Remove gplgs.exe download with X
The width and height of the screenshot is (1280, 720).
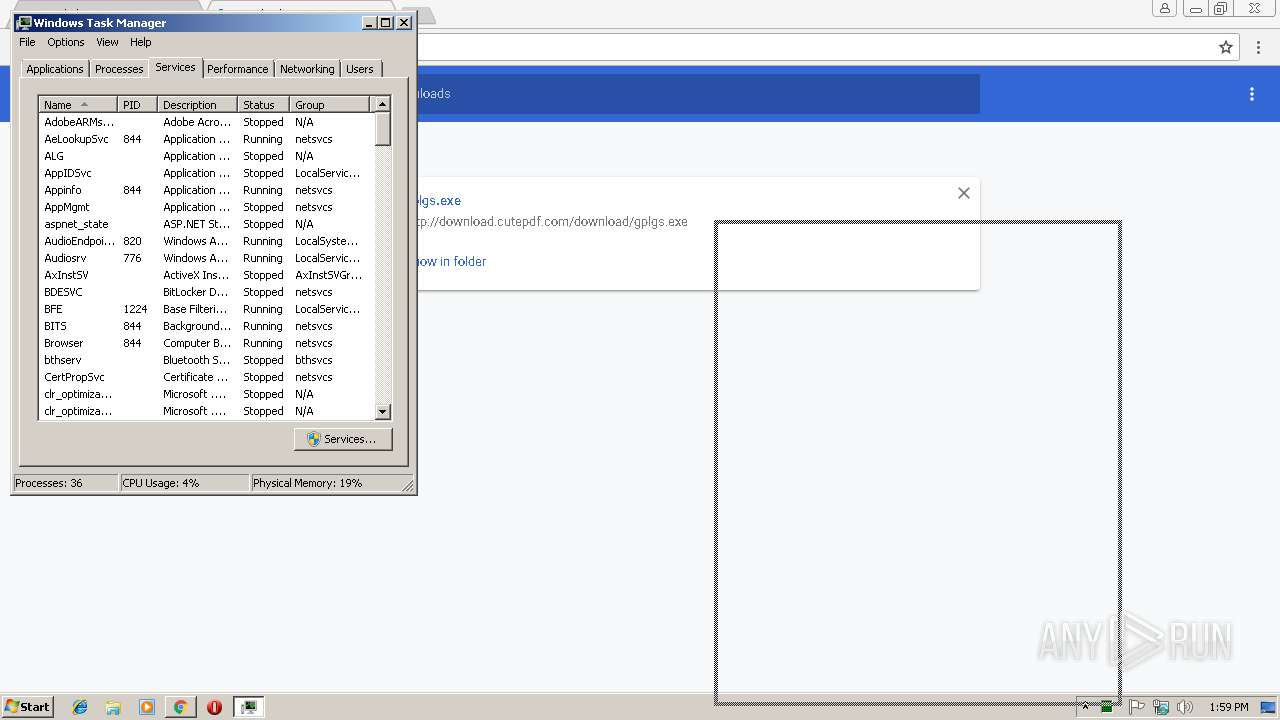pyautogui.click(x=964, y=193)
